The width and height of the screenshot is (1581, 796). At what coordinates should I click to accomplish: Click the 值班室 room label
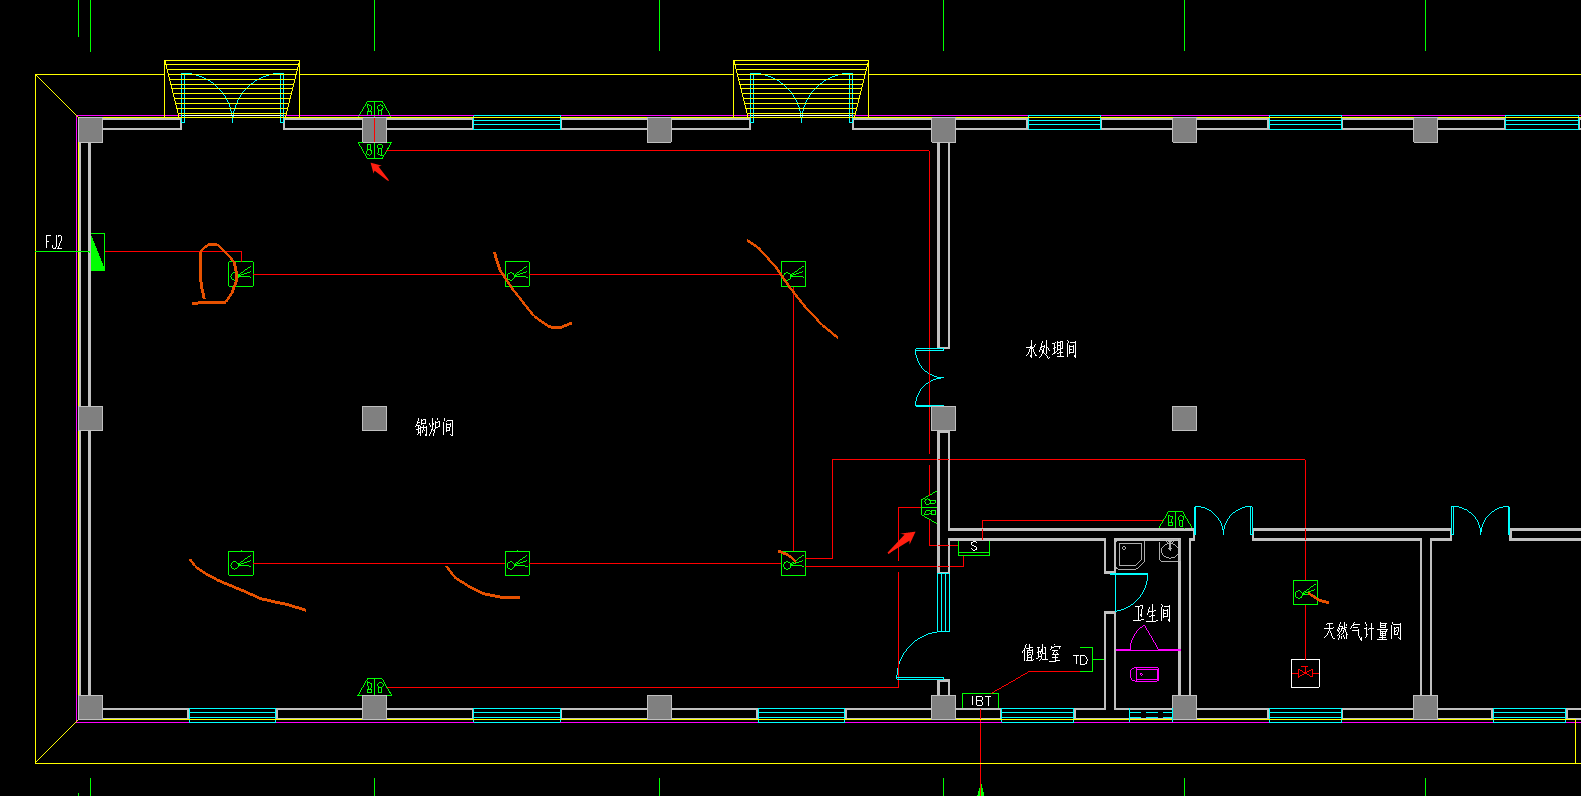pos(1041,653)
